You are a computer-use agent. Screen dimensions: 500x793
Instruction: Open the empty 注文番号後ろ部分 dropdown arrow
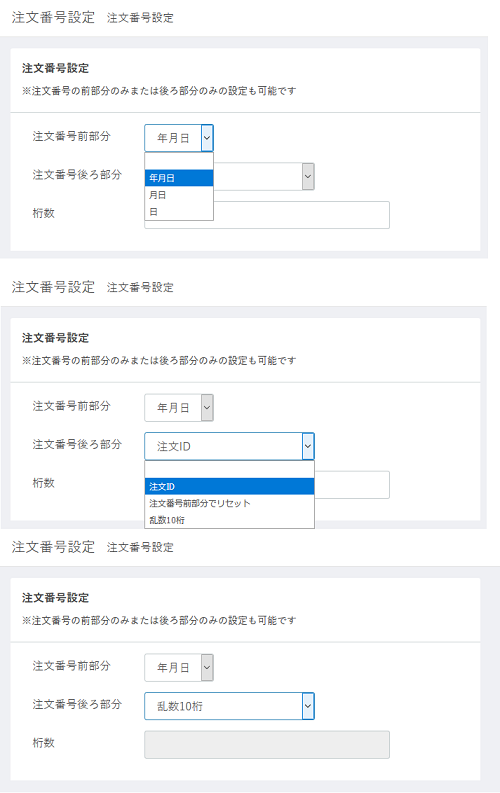pos(308,177)
